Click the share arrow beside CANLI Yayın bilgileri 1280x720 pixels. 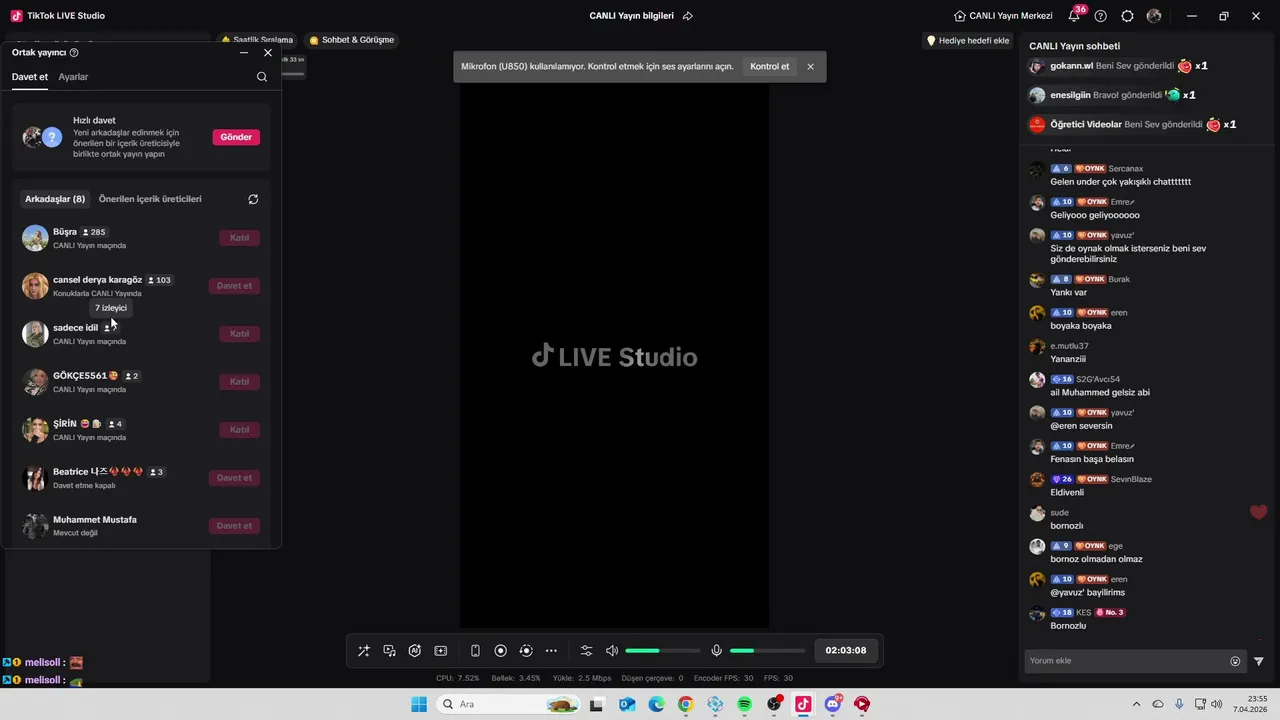pos(688,16)
